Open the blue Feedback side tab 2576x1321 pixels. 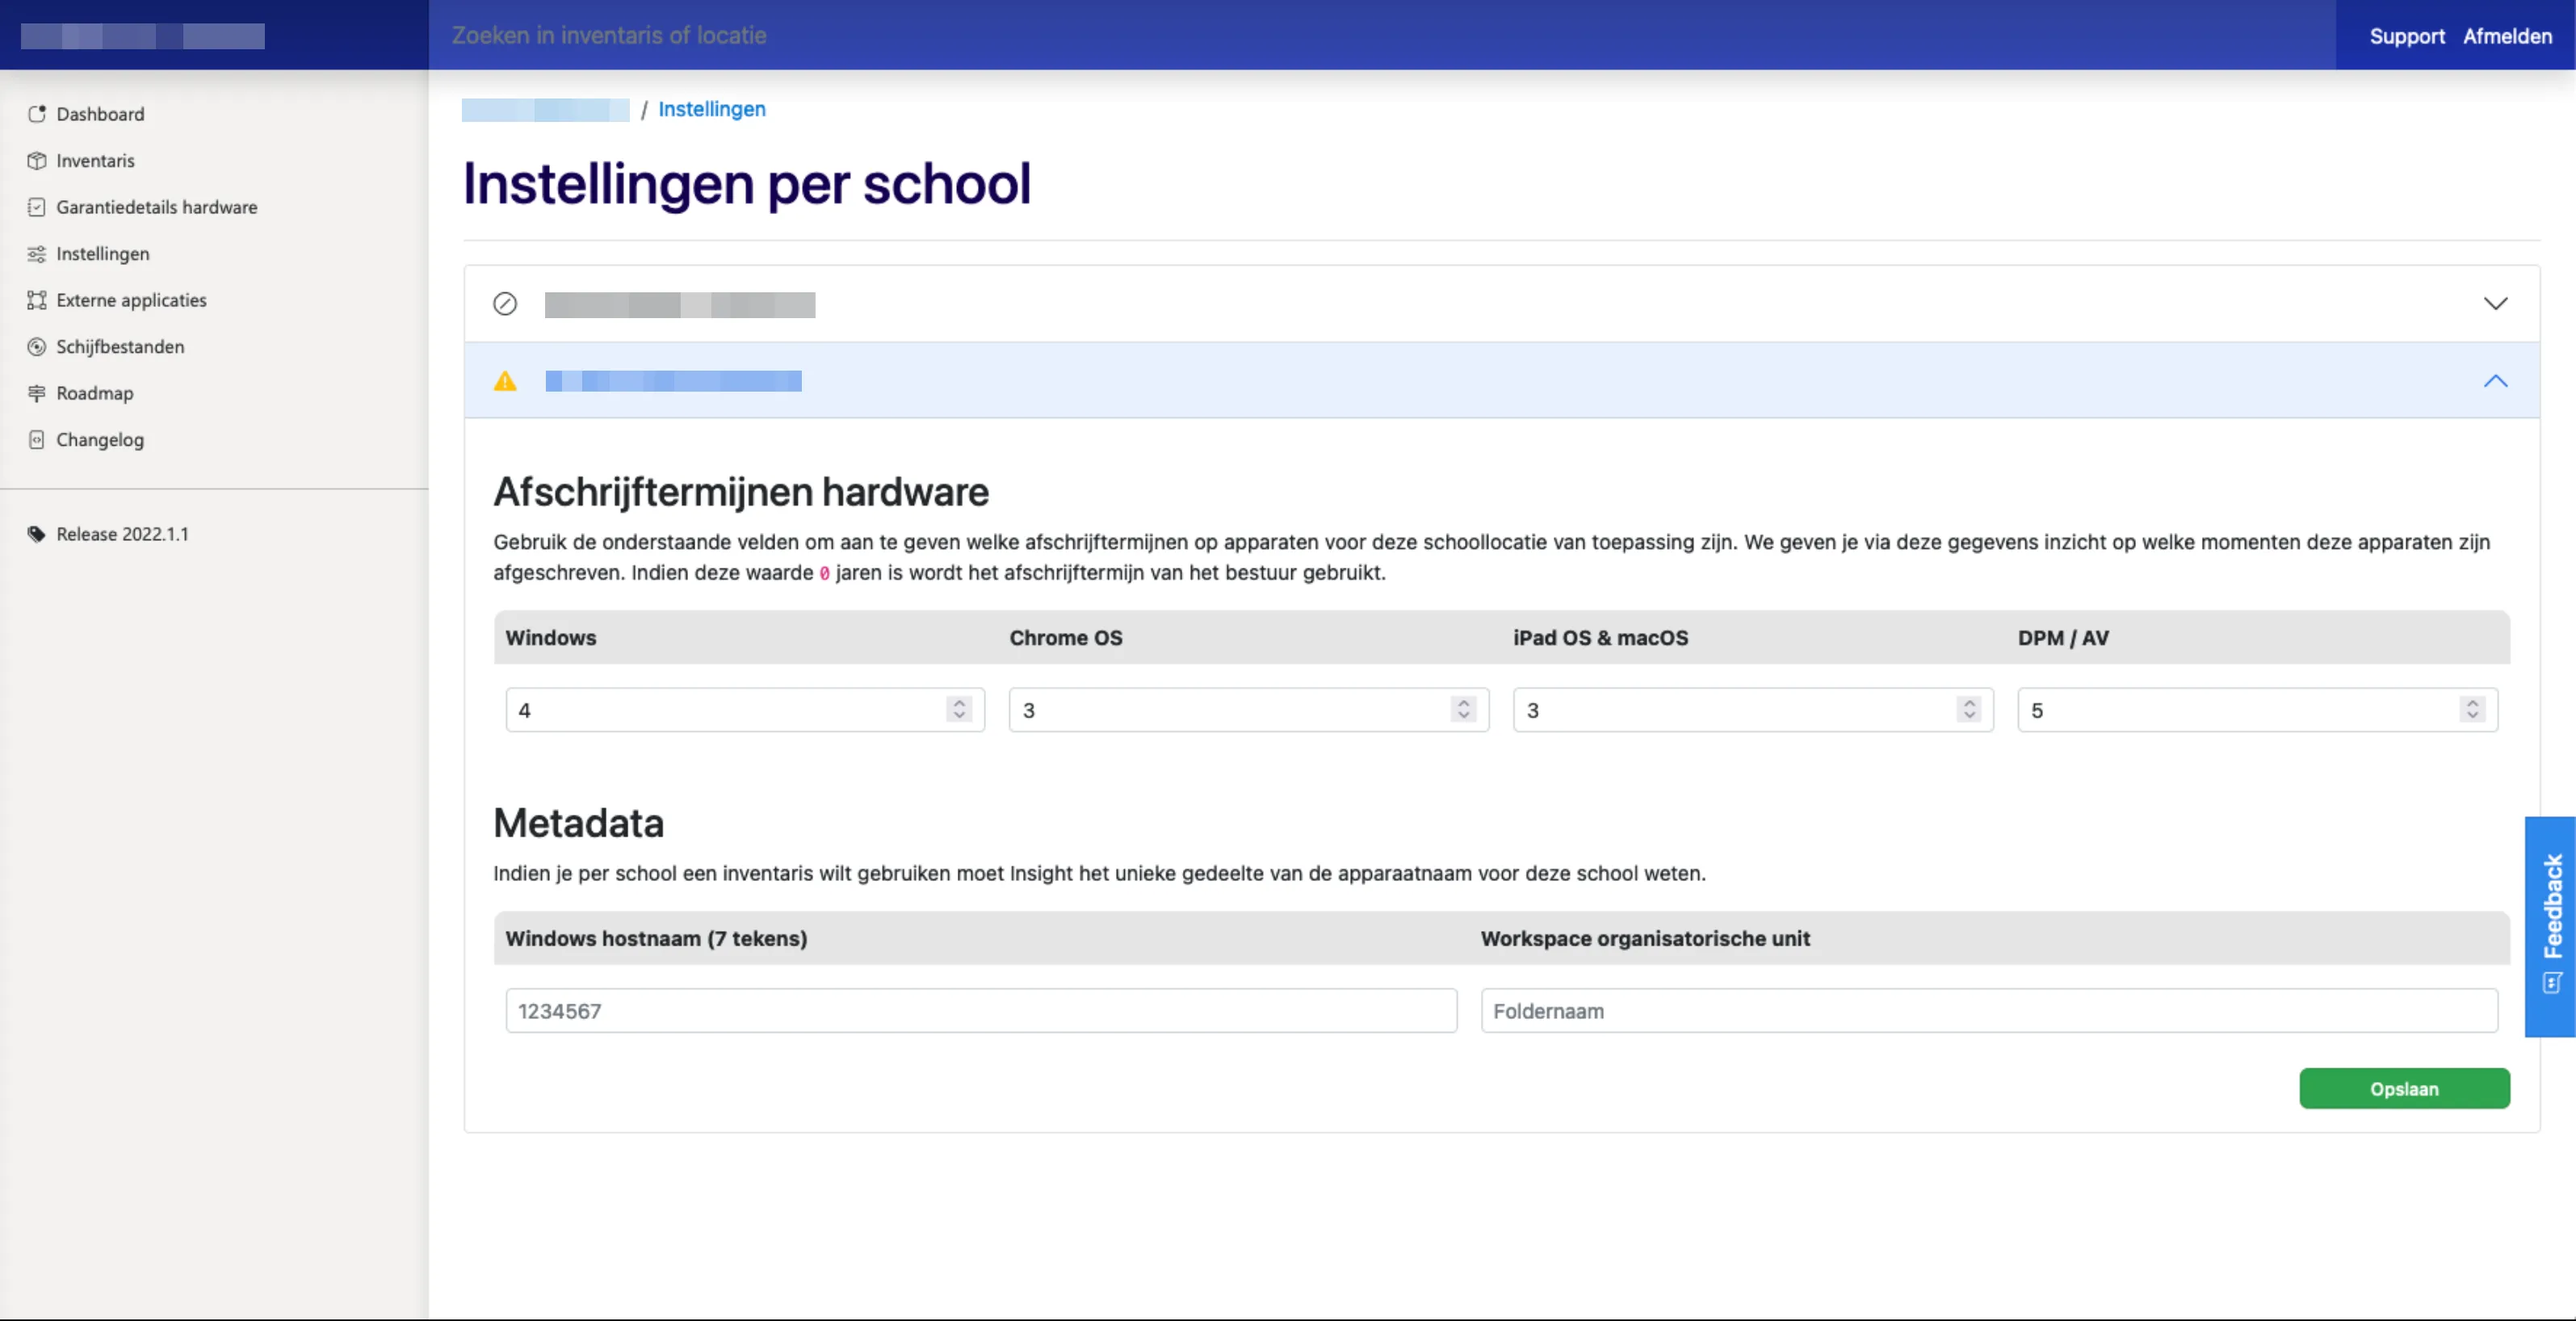(x=2550, y=925)
